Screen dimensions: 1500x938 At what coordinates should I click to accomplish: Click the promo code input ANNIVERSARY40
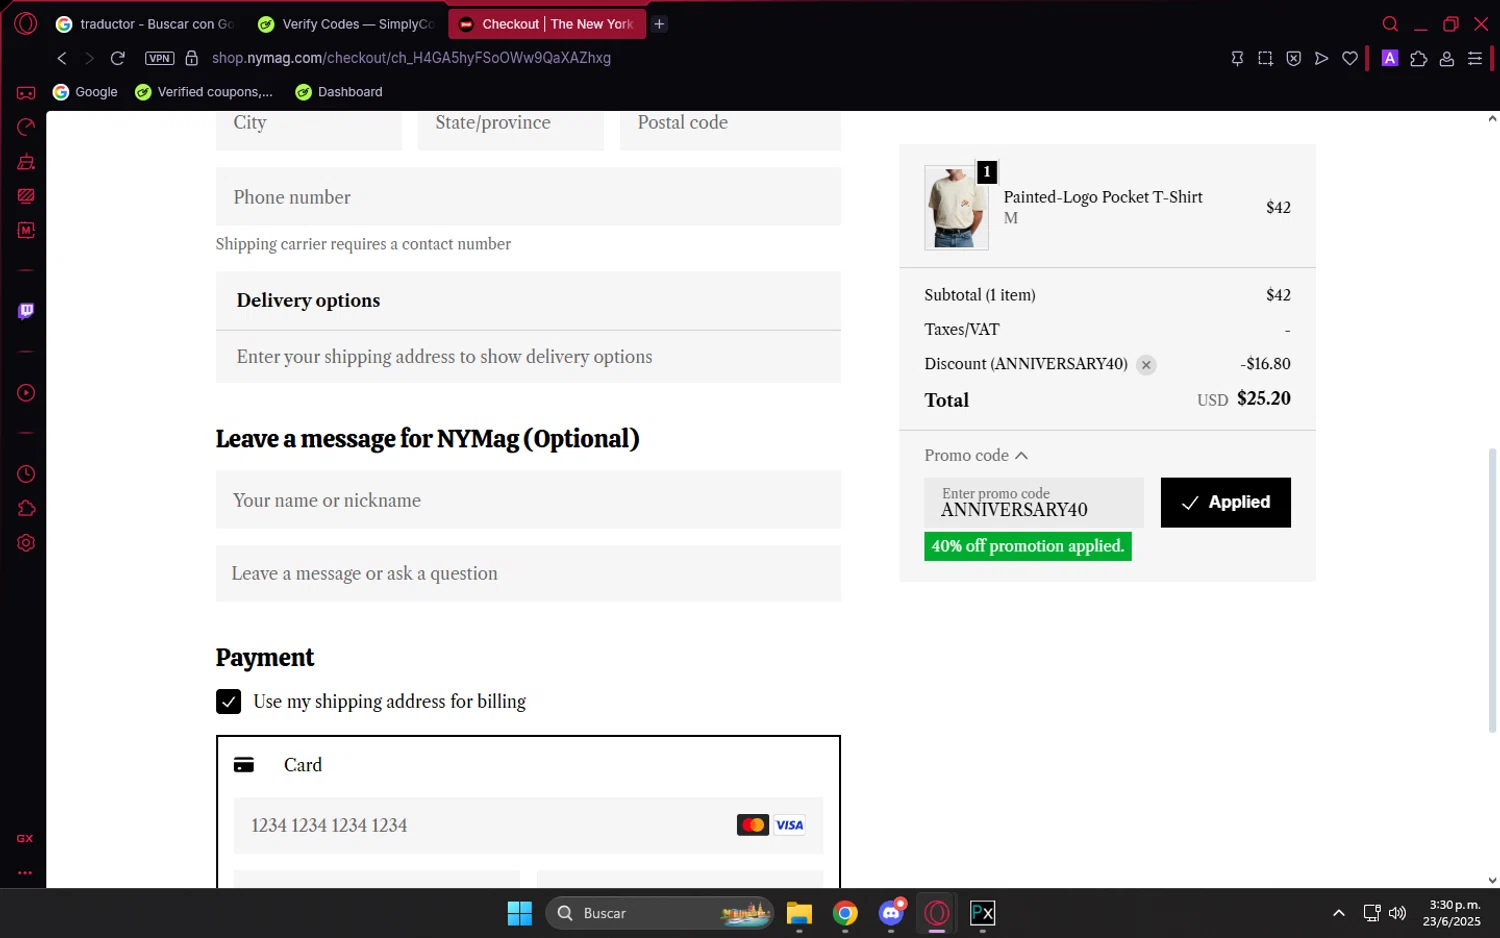click(1033, 502)
